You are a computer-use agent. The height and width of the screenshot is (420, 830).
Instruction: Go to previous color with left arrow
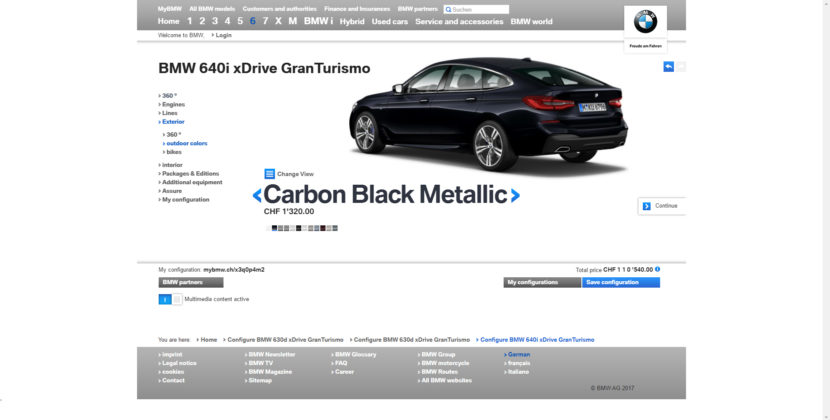tap(257, 196)
